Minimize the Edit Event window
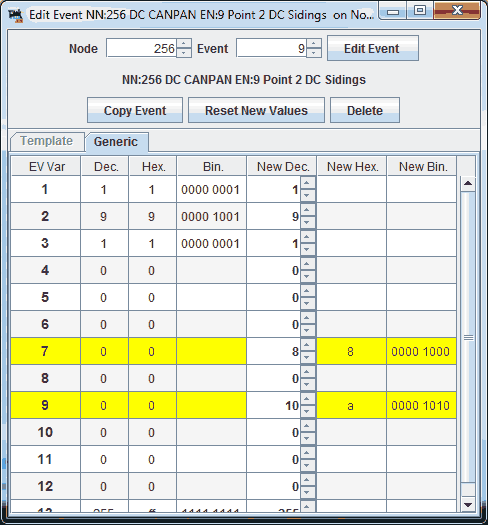Viewport: 488px width, 525px height. 393,12
